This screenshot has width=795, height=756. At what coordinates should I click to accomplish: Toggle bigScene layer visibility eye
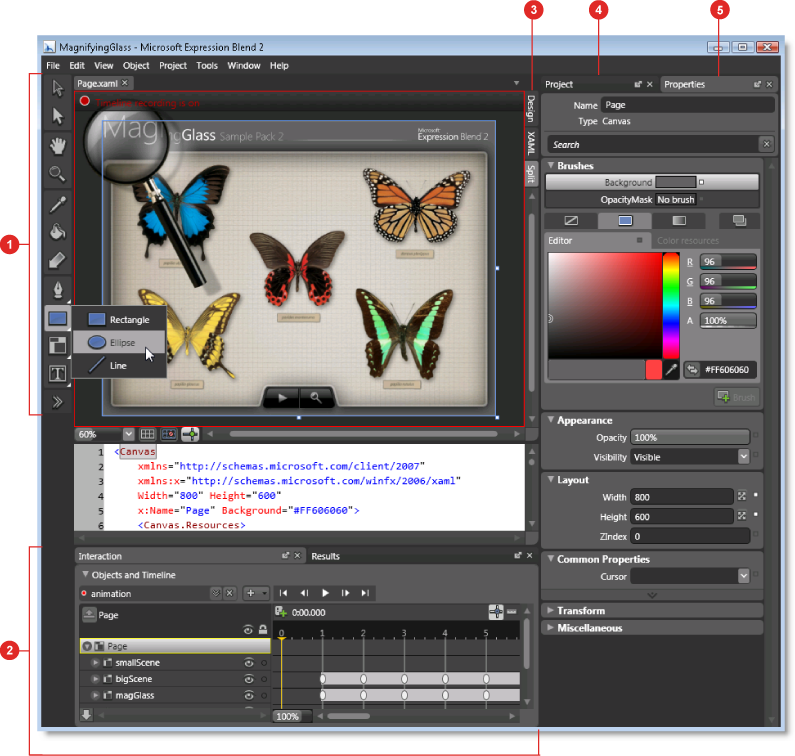coord(248,679)
